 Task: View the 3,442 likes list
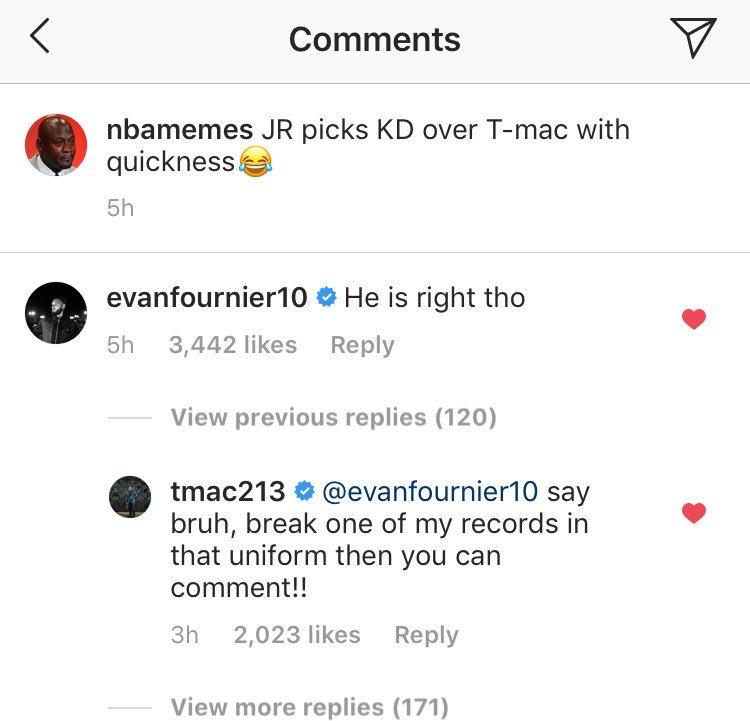pyautogui.click(x=233, y=345)
